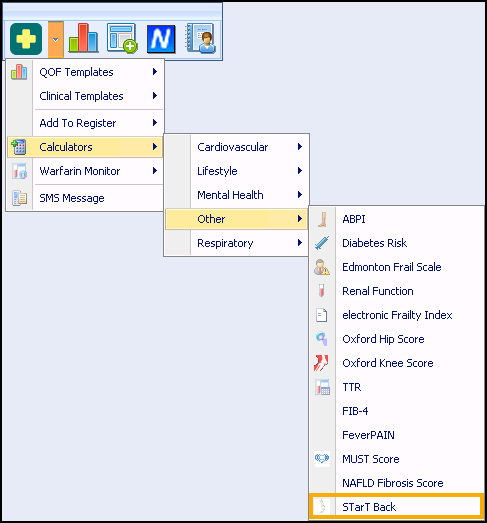Expand the Mental Health submenu arrow

300,195
